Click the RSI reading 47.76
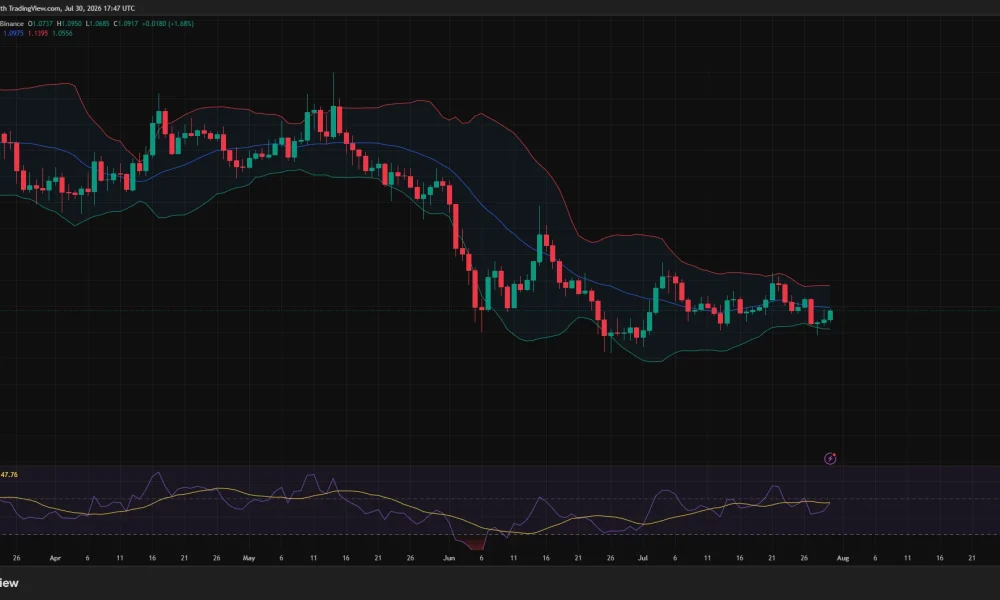This screenshot has width=1000, height=600. [9, 474]
